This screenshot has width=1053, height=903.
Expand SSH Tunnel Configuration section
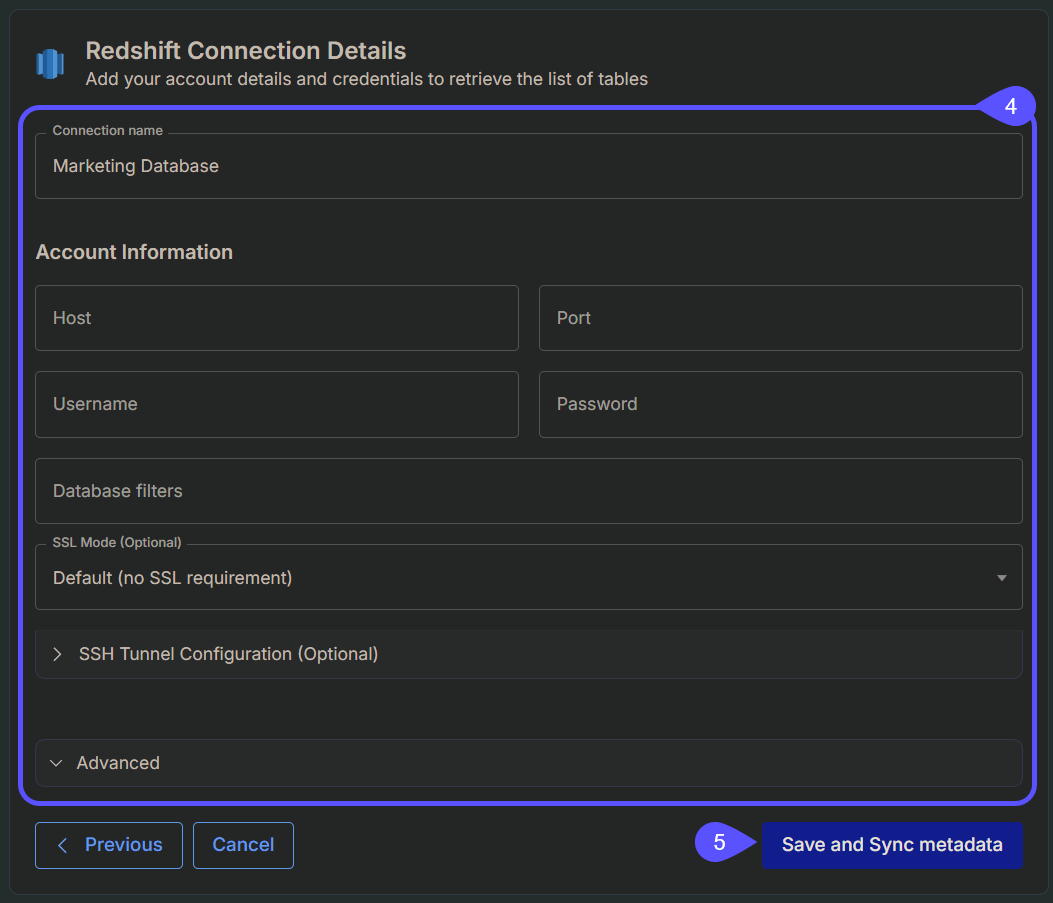(529, 654)
